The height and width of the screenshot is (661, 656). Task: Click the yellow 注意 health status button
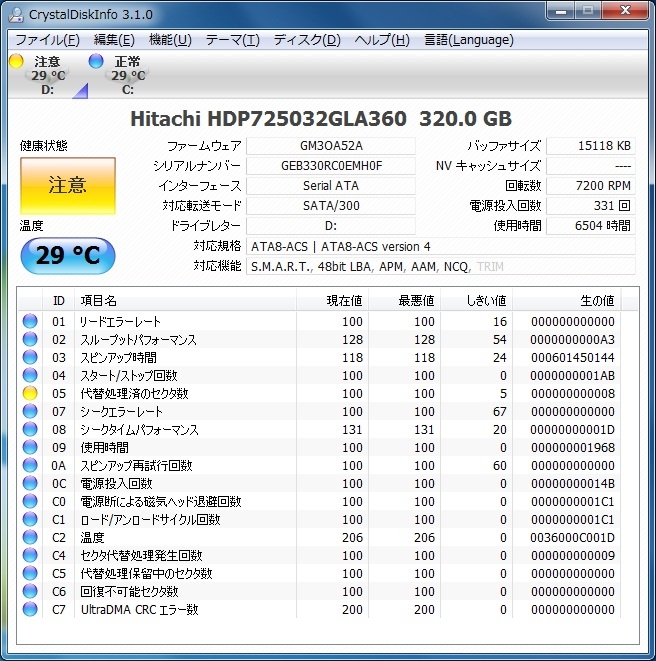tap(67, 185)
